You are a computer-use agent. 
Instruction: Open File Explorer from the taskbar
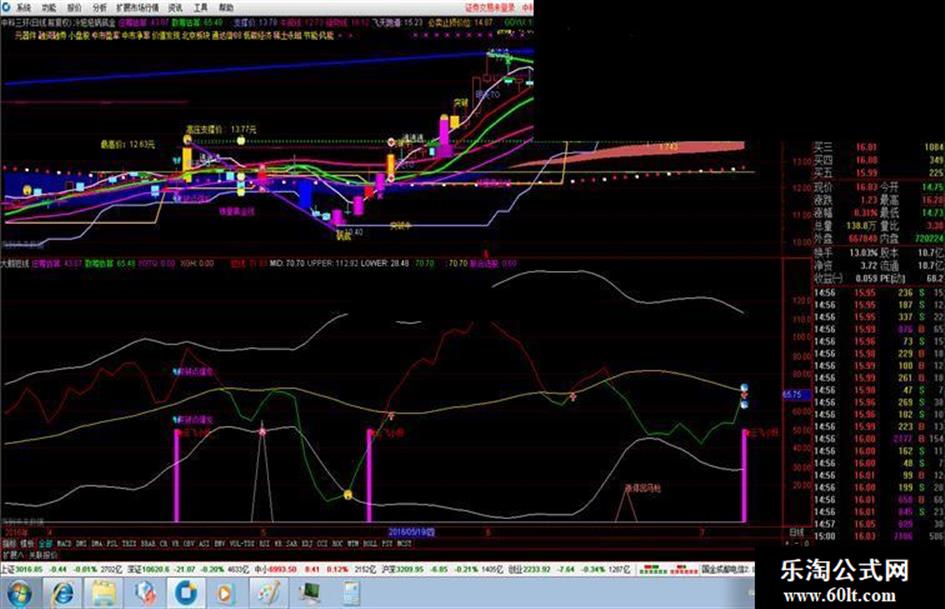coord(103,593)
